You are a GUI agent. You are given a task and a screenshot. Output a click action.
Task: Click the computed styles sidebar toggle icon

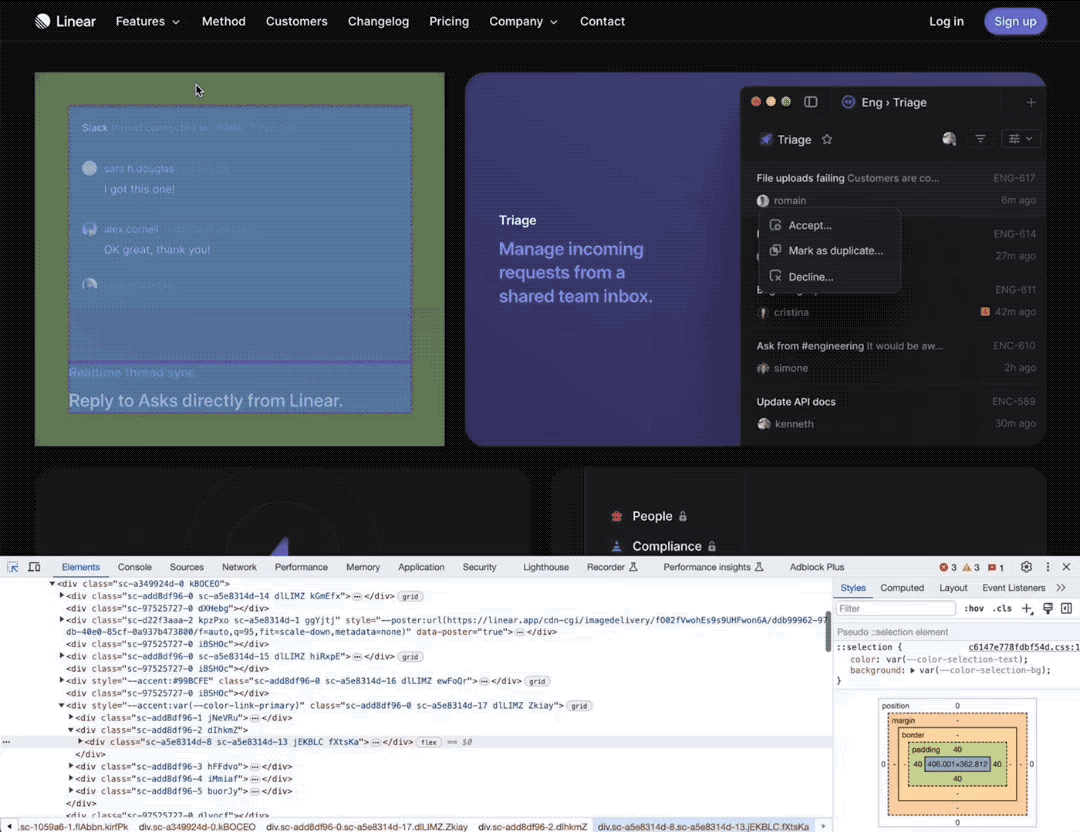coord(1066,608)
